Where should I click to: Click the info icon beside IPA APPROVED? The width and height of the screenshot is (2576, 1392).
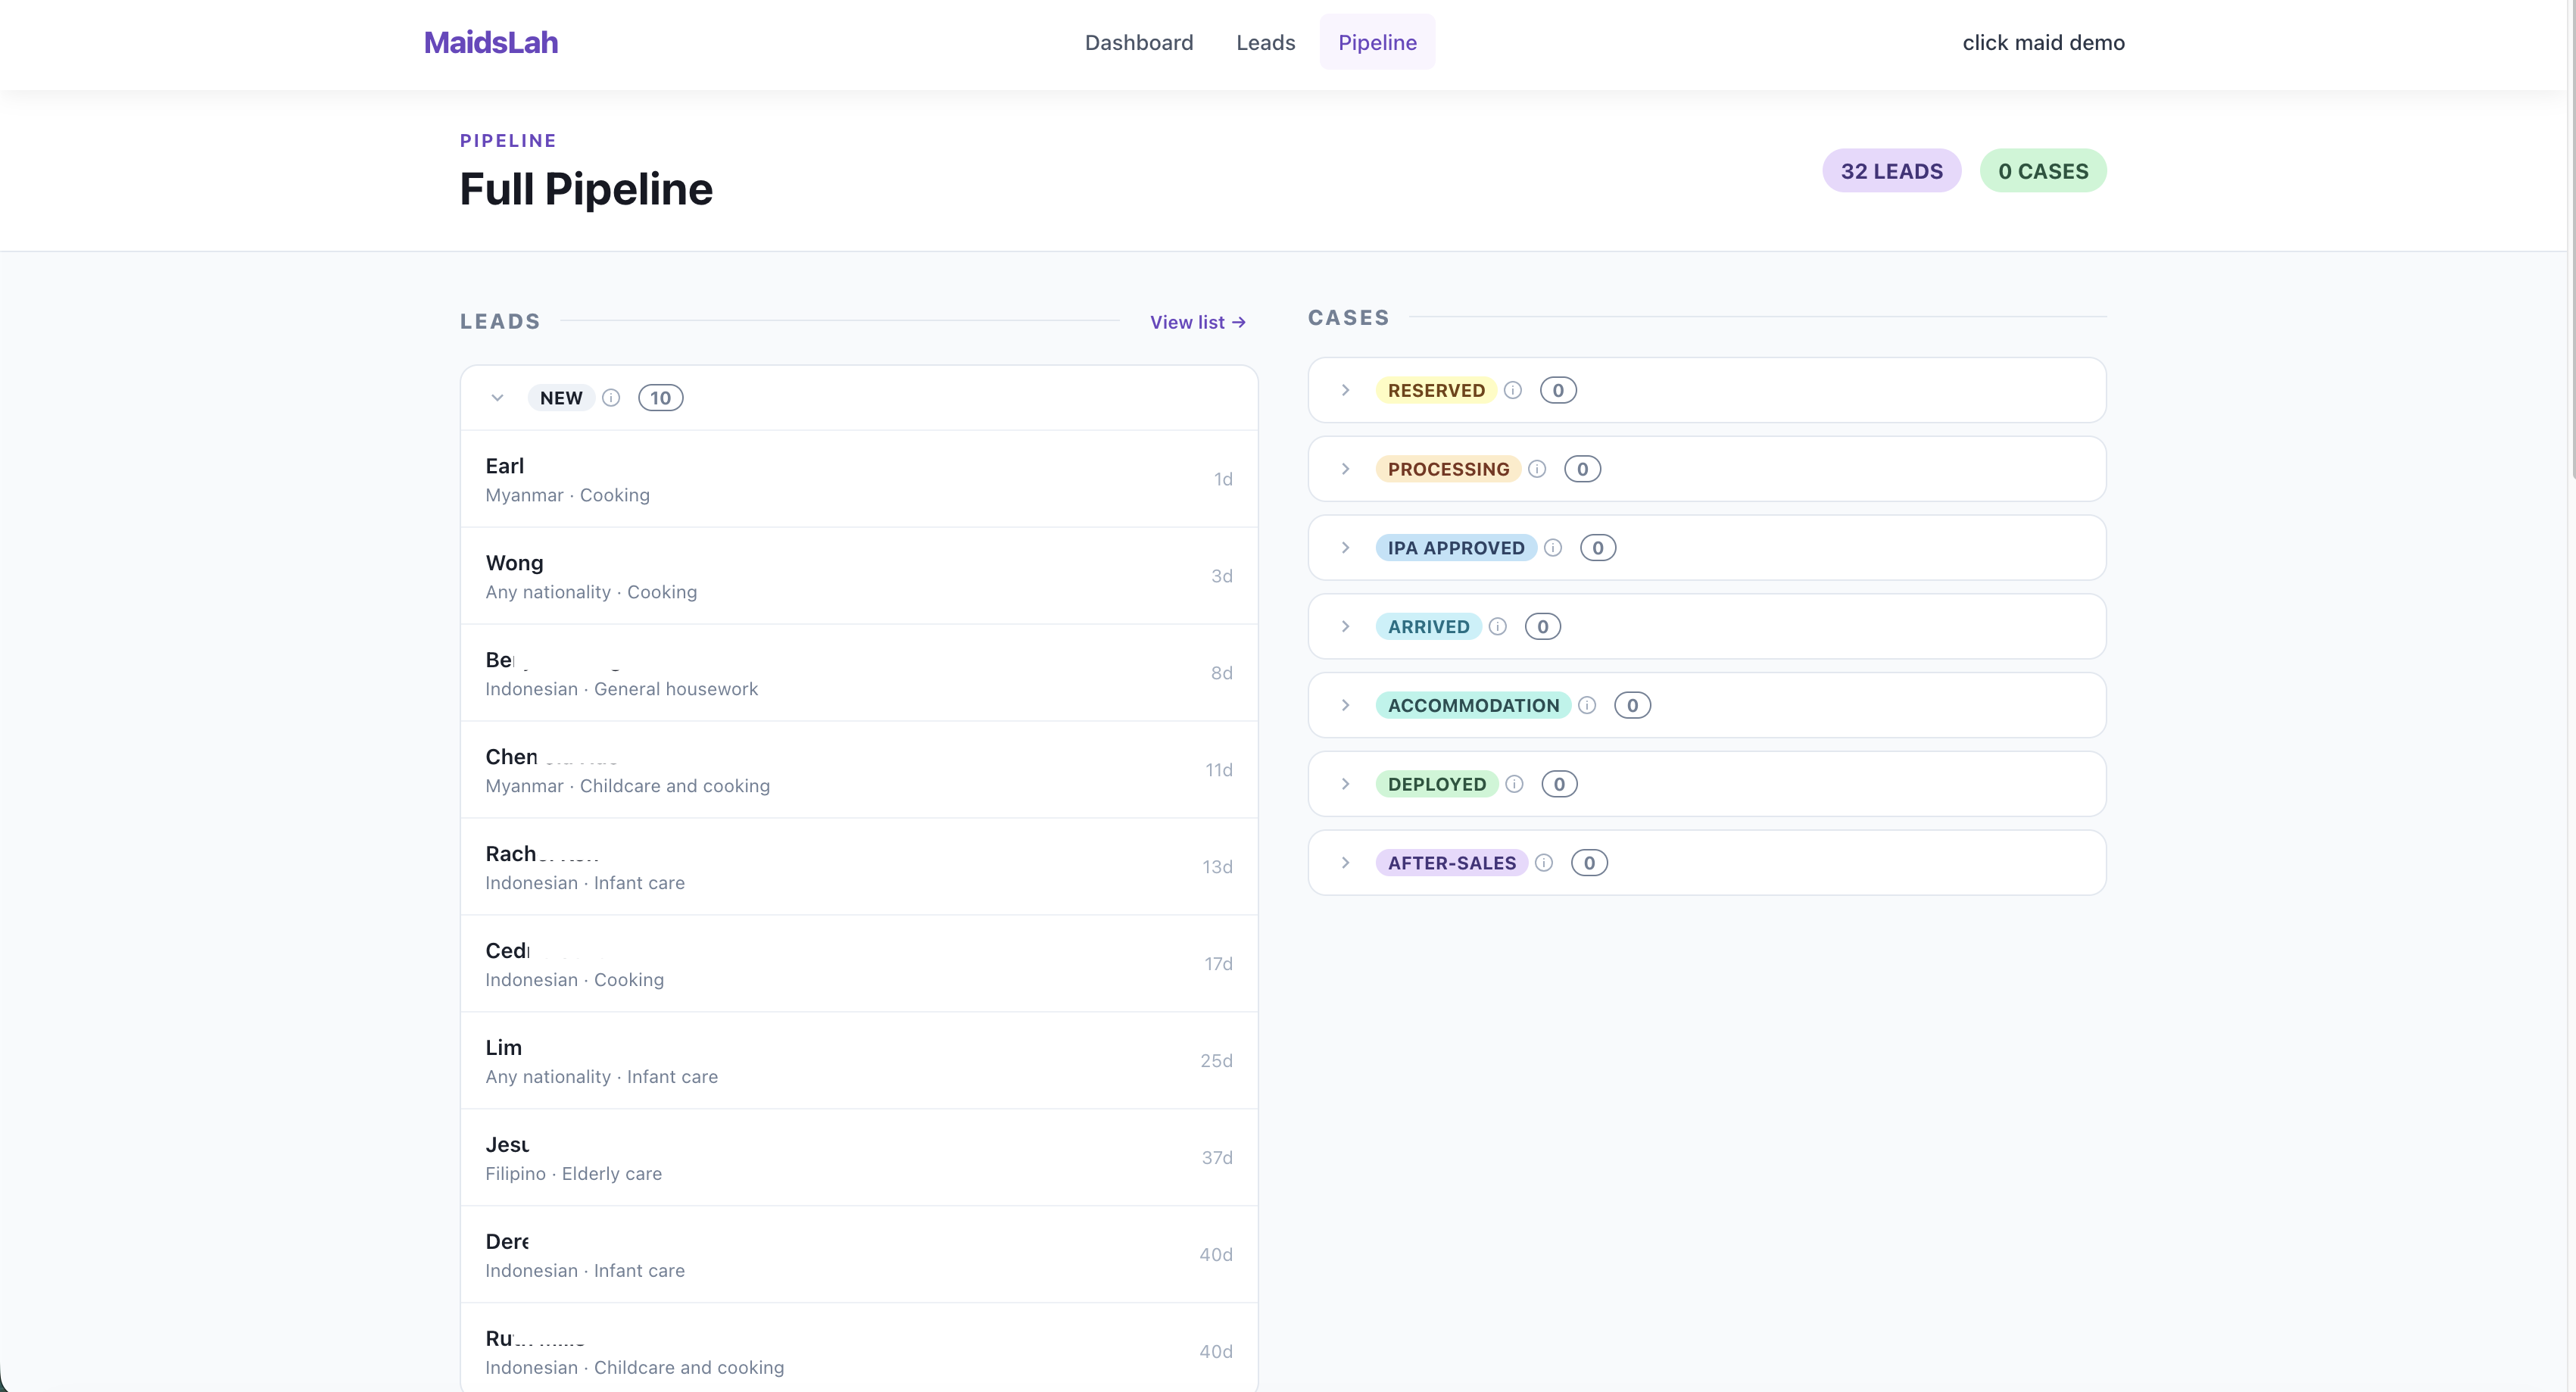[1553, 548]
